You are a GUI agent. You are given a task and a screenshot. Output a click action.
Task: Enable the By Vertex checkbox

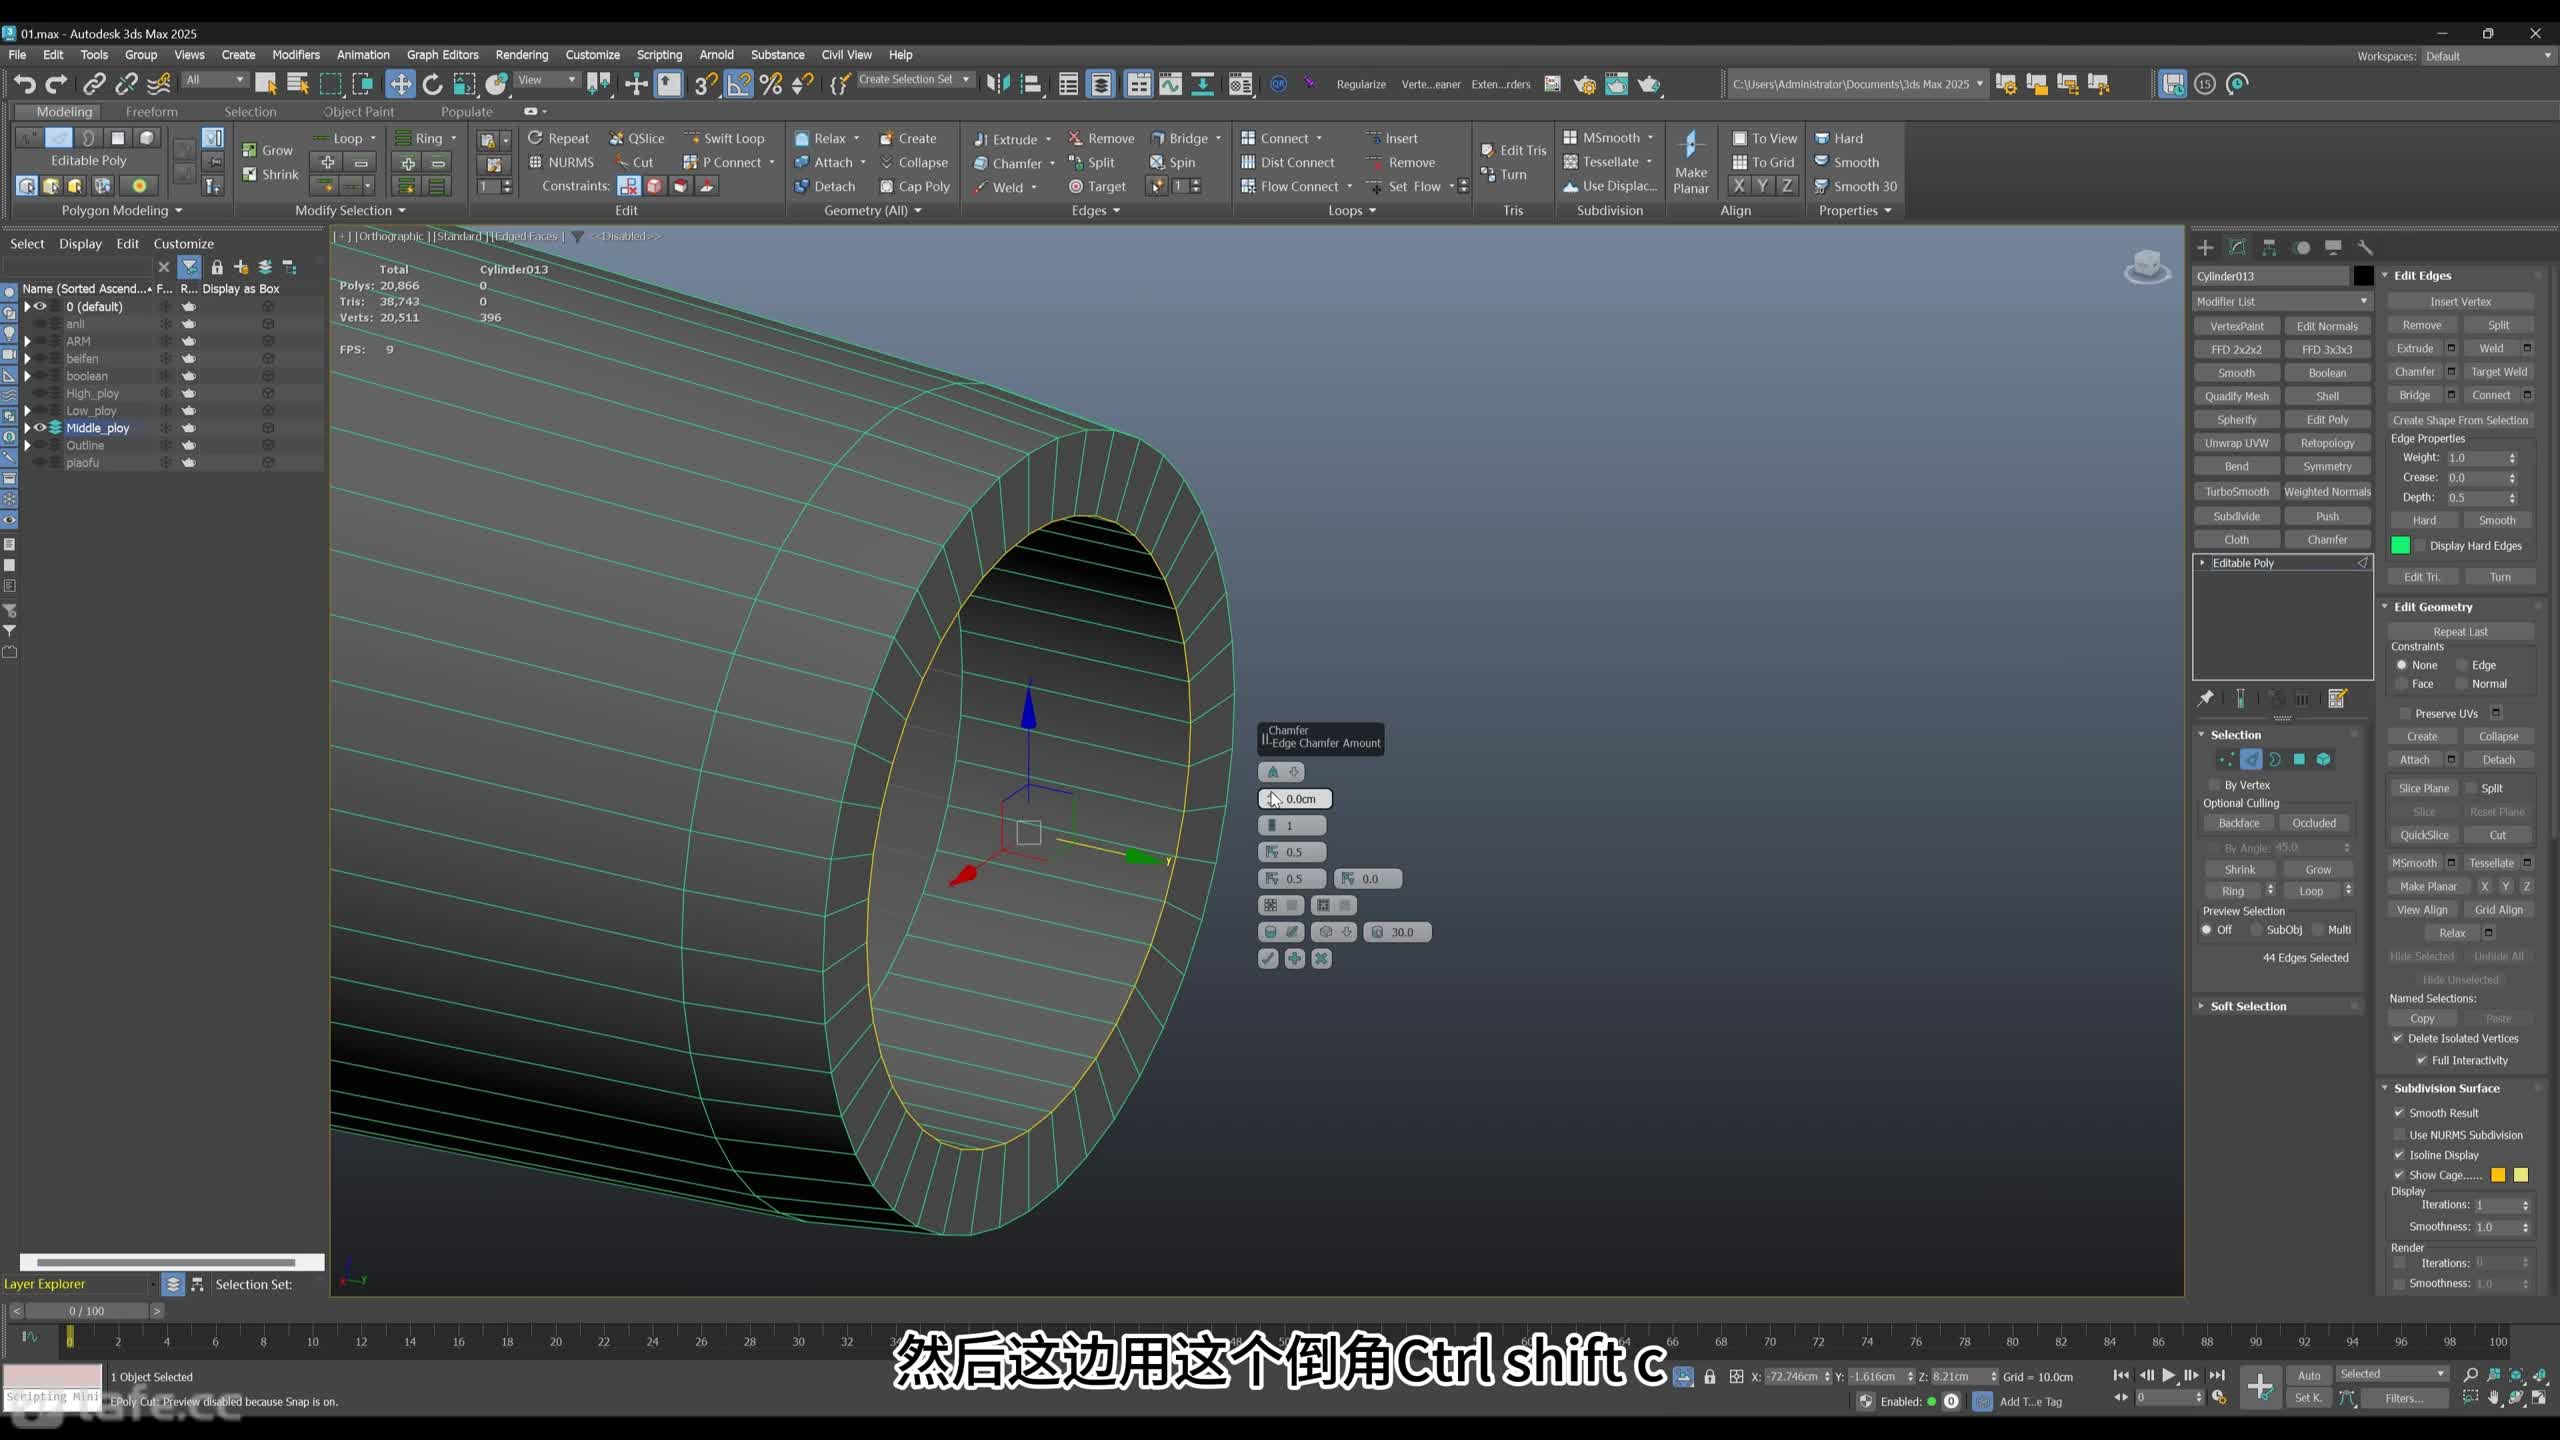(x=2214, y=786)
